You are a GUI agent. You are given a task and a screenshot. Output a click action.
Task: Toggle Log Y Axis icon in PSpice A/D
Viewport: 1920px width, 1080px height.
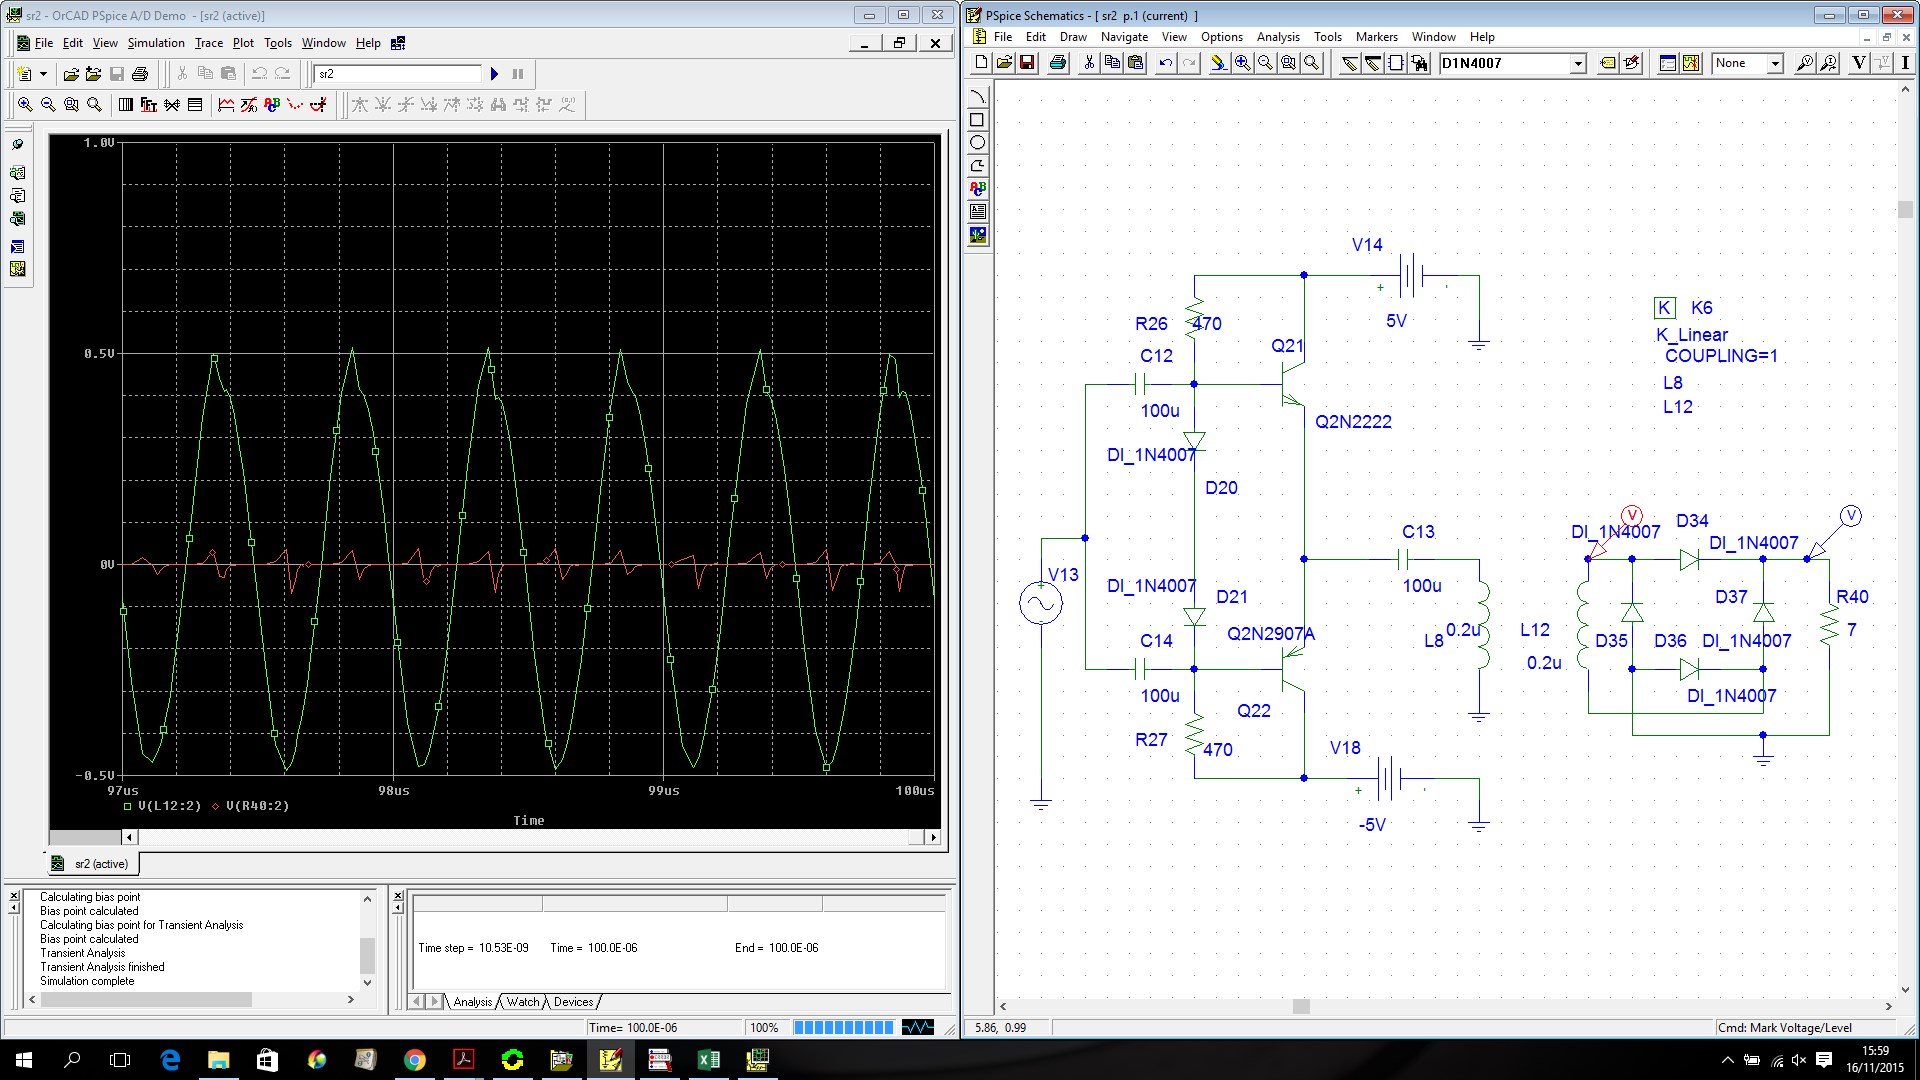(x=195, y=105)
